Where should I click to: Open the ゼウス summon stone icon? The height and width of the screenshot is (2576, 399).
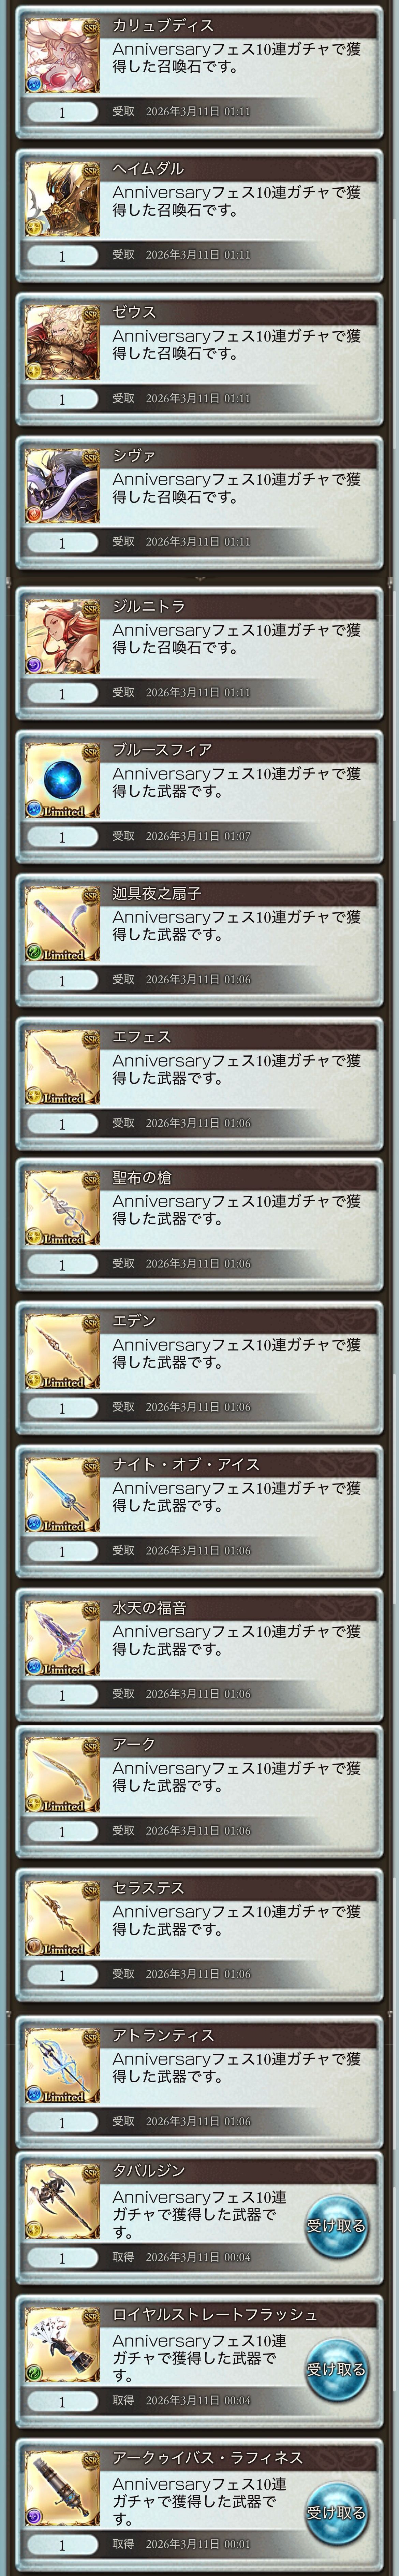(x=62, y=344)
